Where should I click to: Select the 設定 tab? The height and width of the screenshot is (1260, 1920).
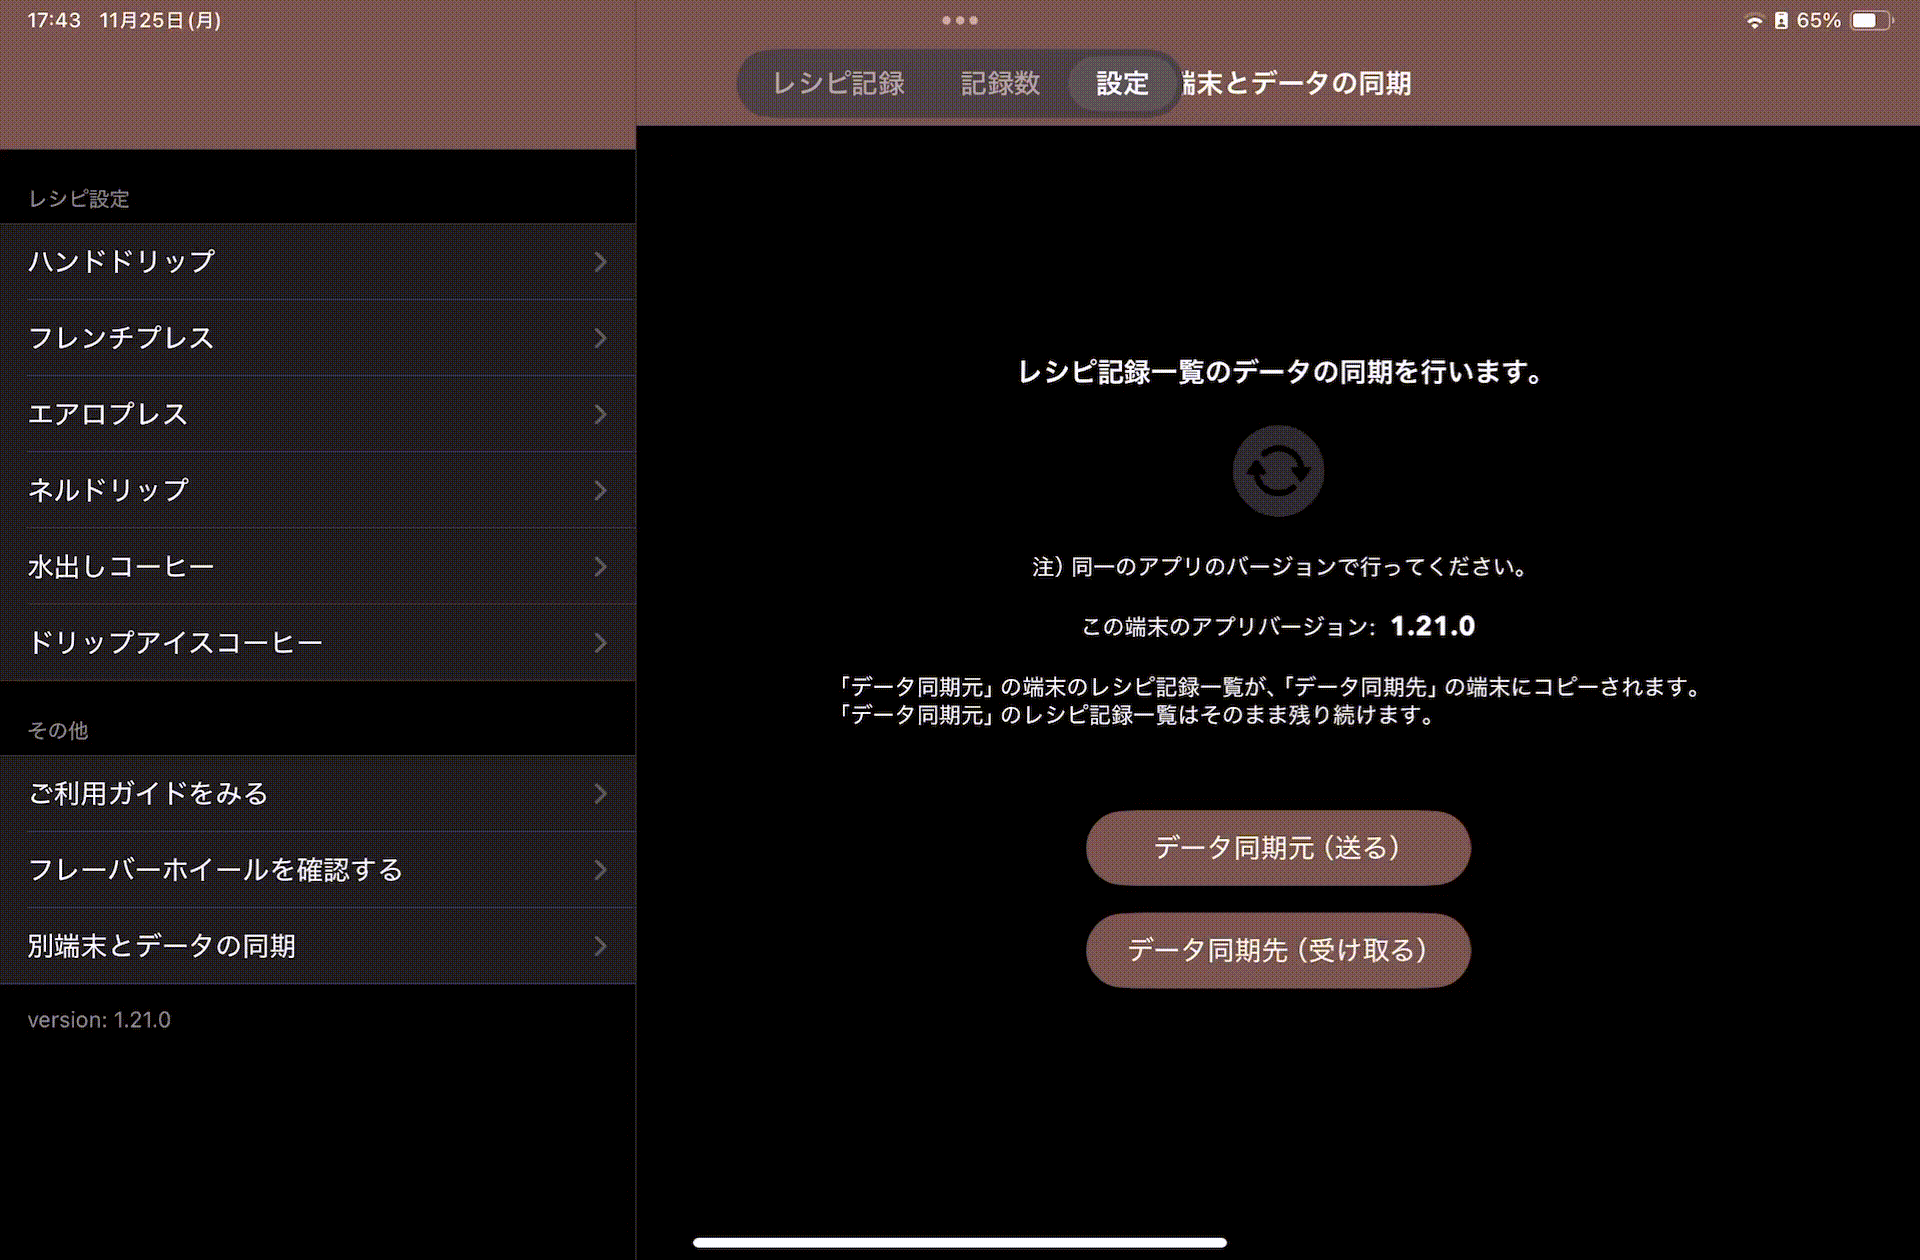click(x=1122, y=83)
